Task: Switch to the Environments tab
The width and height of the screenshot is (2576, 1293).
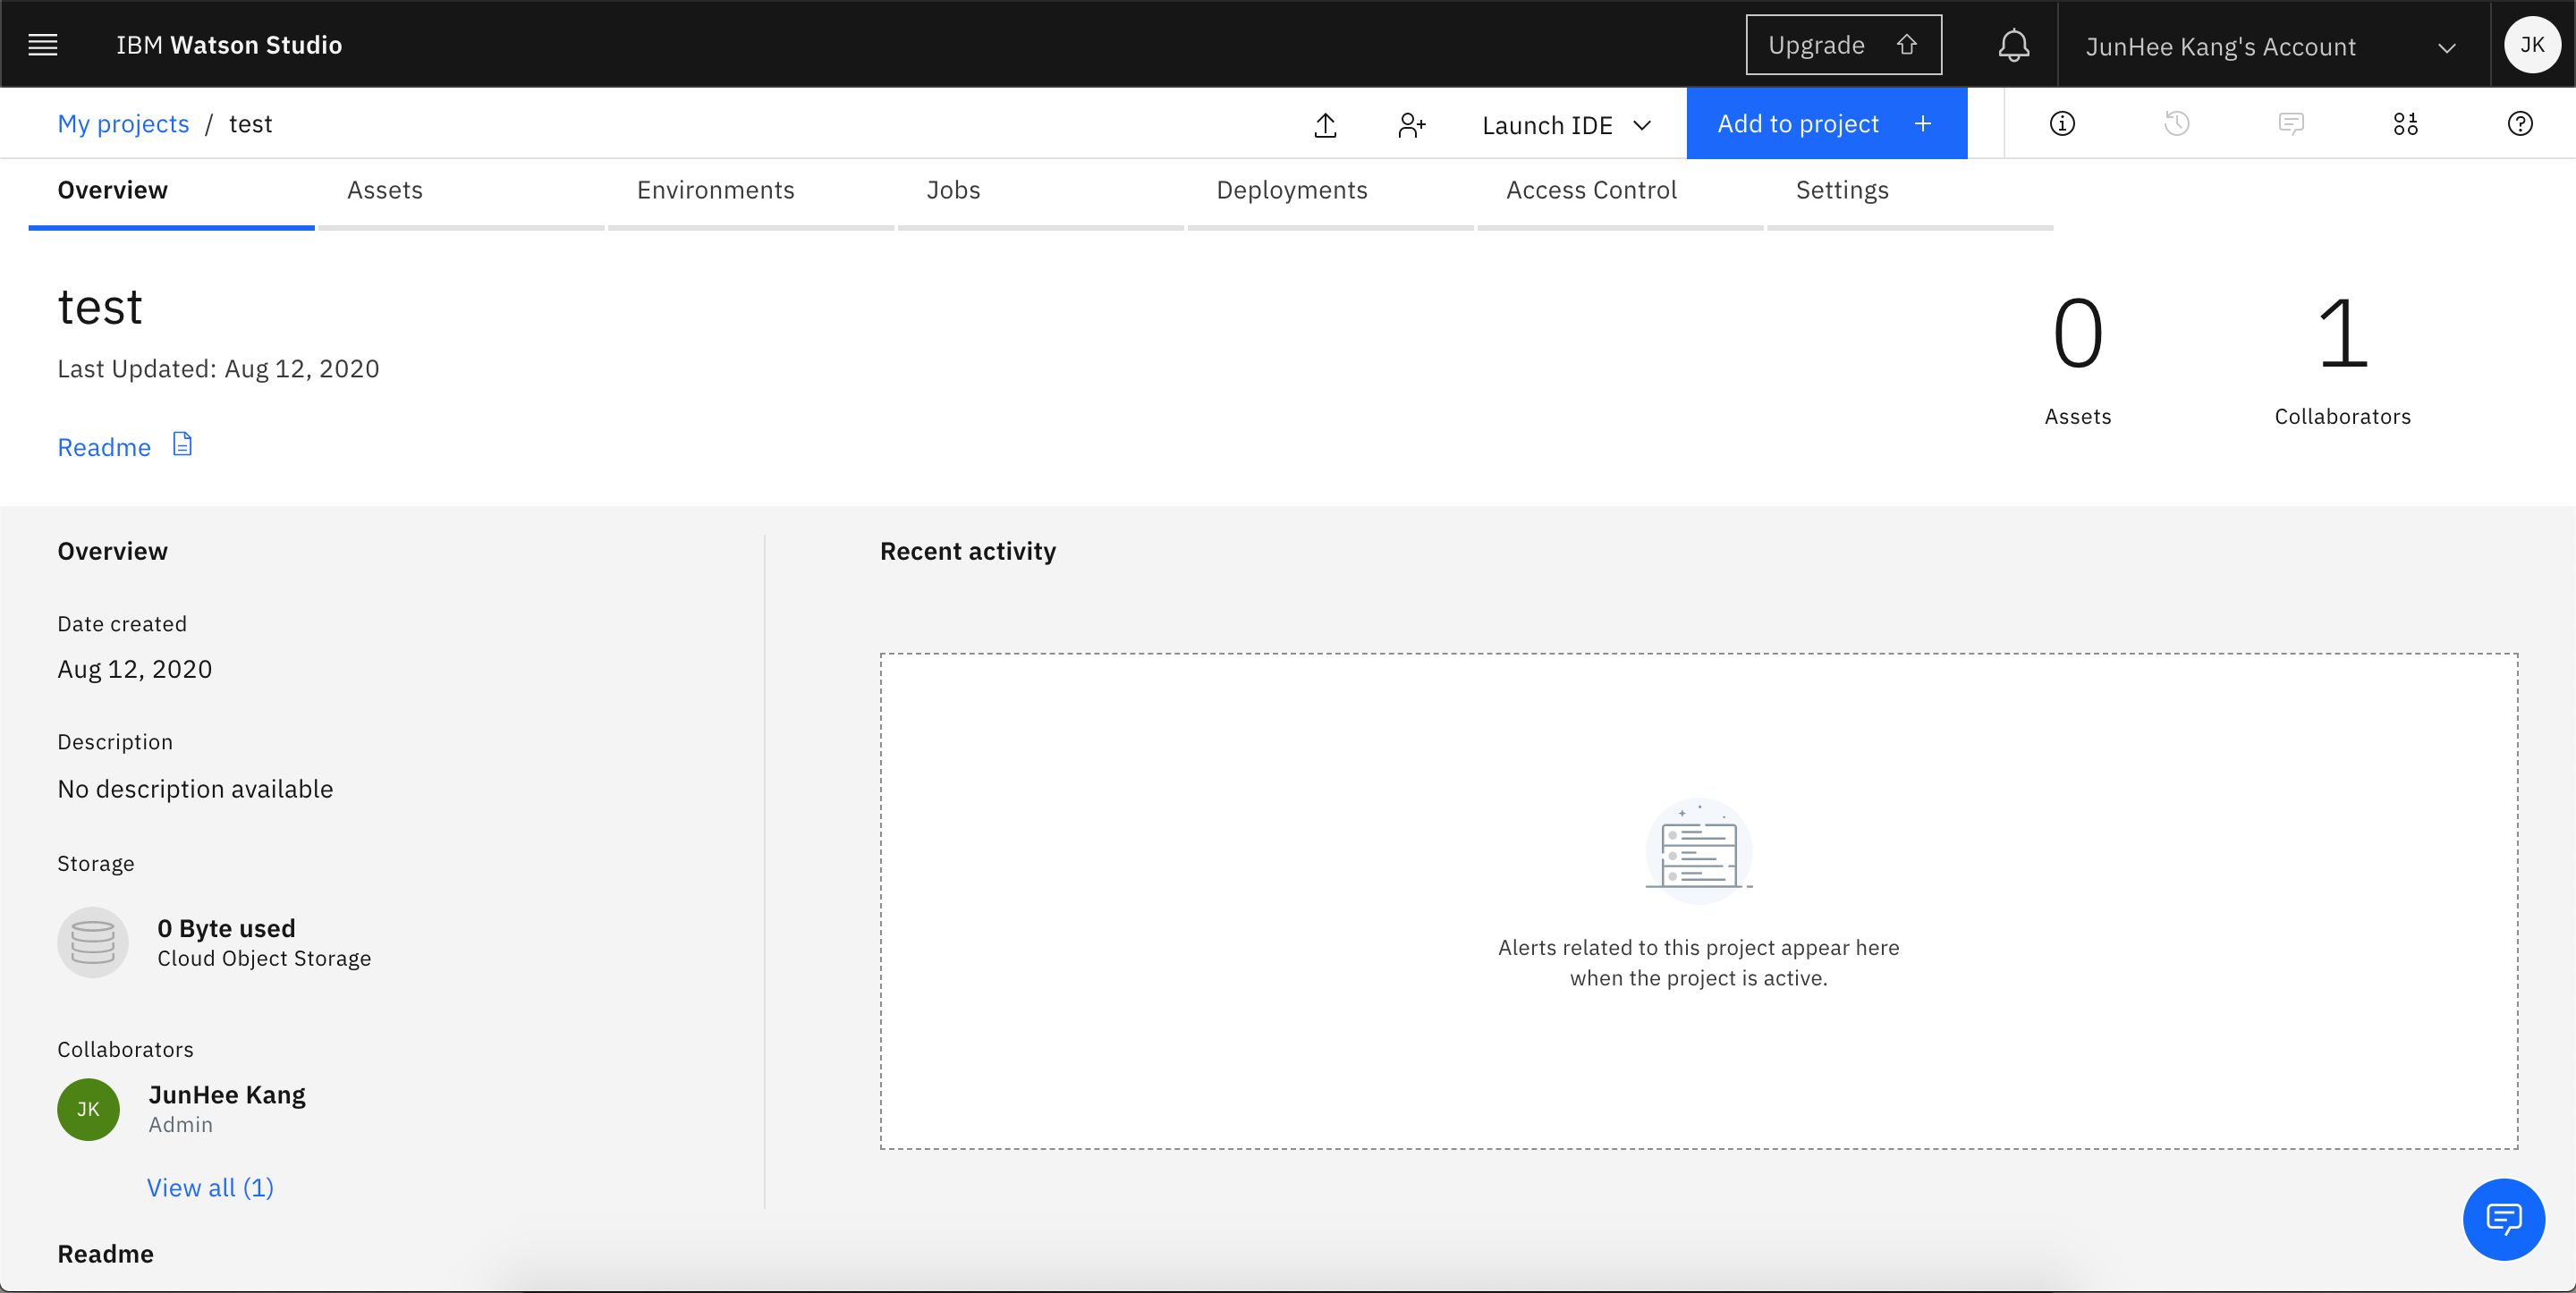Action: coord(715,190)
